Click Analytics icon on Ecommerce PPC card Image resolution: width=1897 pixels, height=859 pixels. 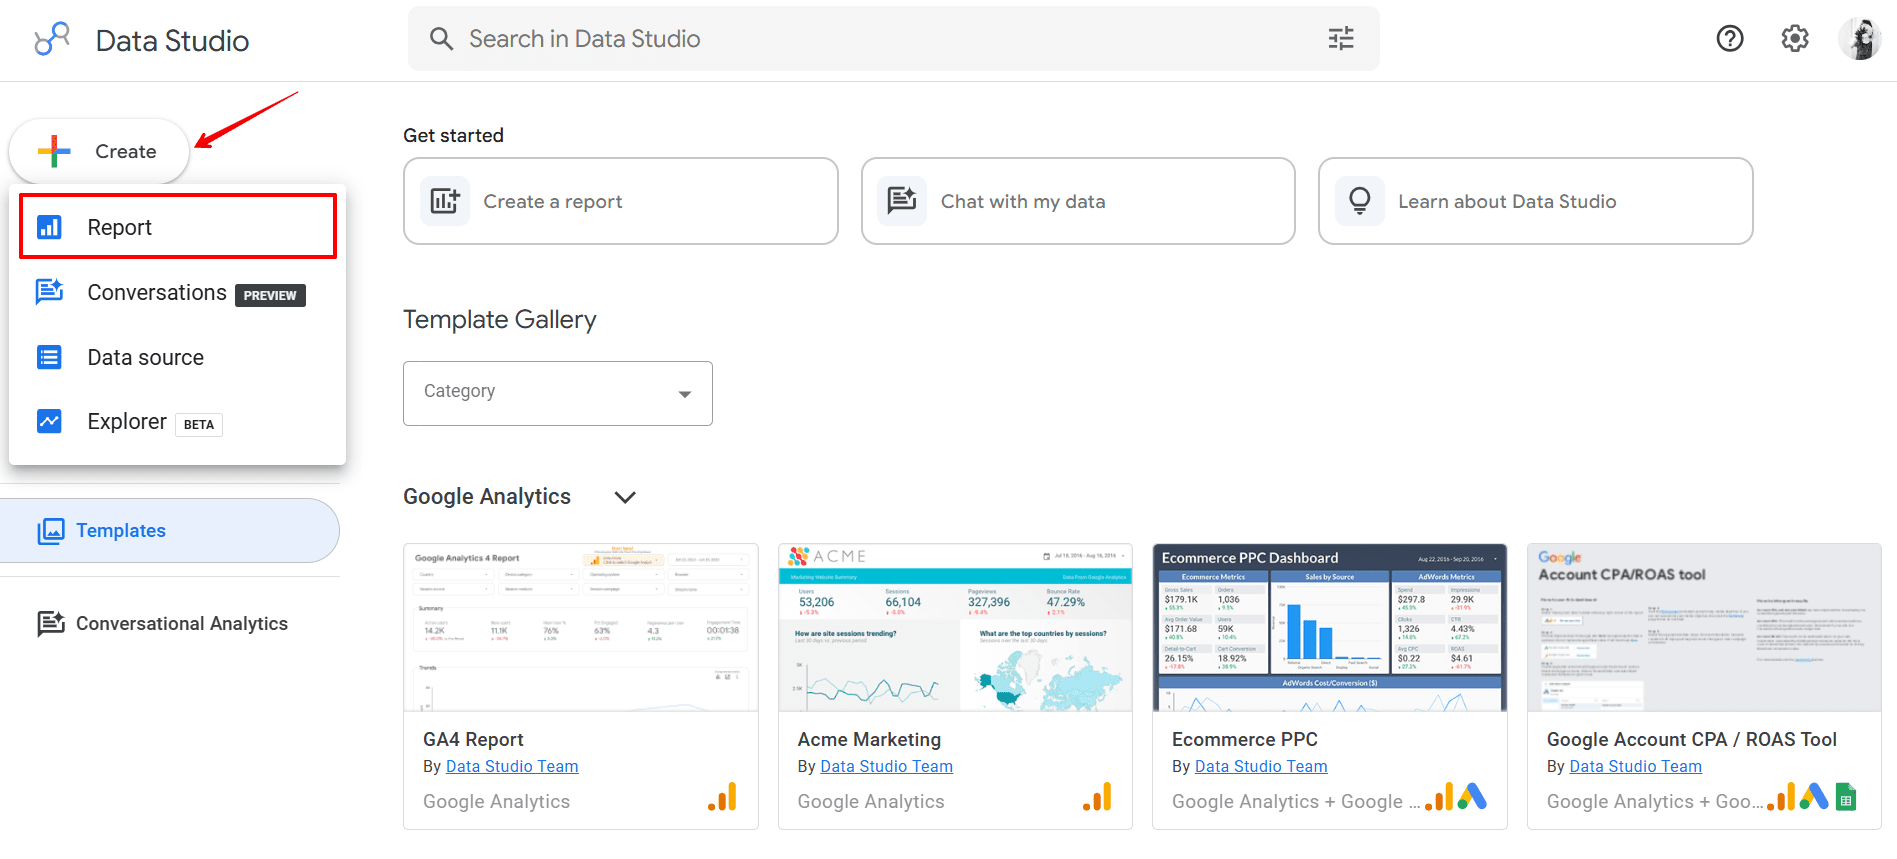click(x=1440, y=797)
